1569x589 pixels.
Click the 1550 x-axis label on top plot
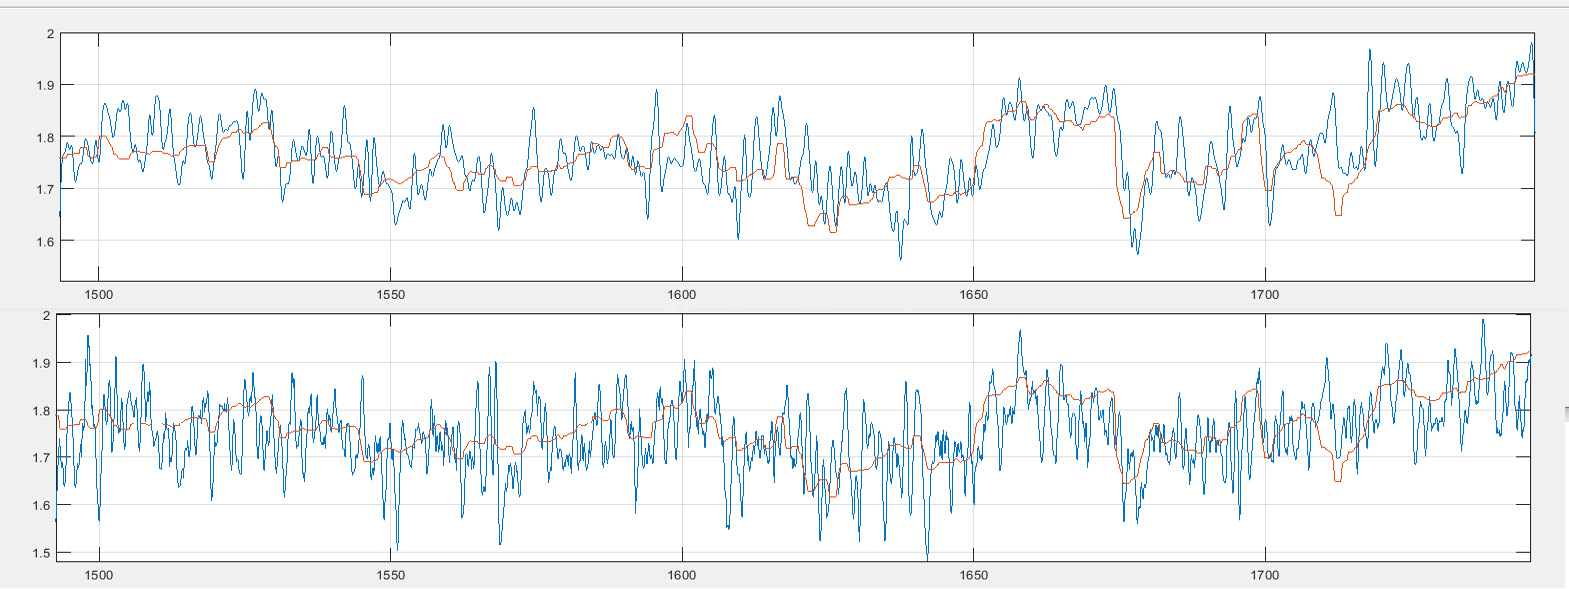click(391, 295)
